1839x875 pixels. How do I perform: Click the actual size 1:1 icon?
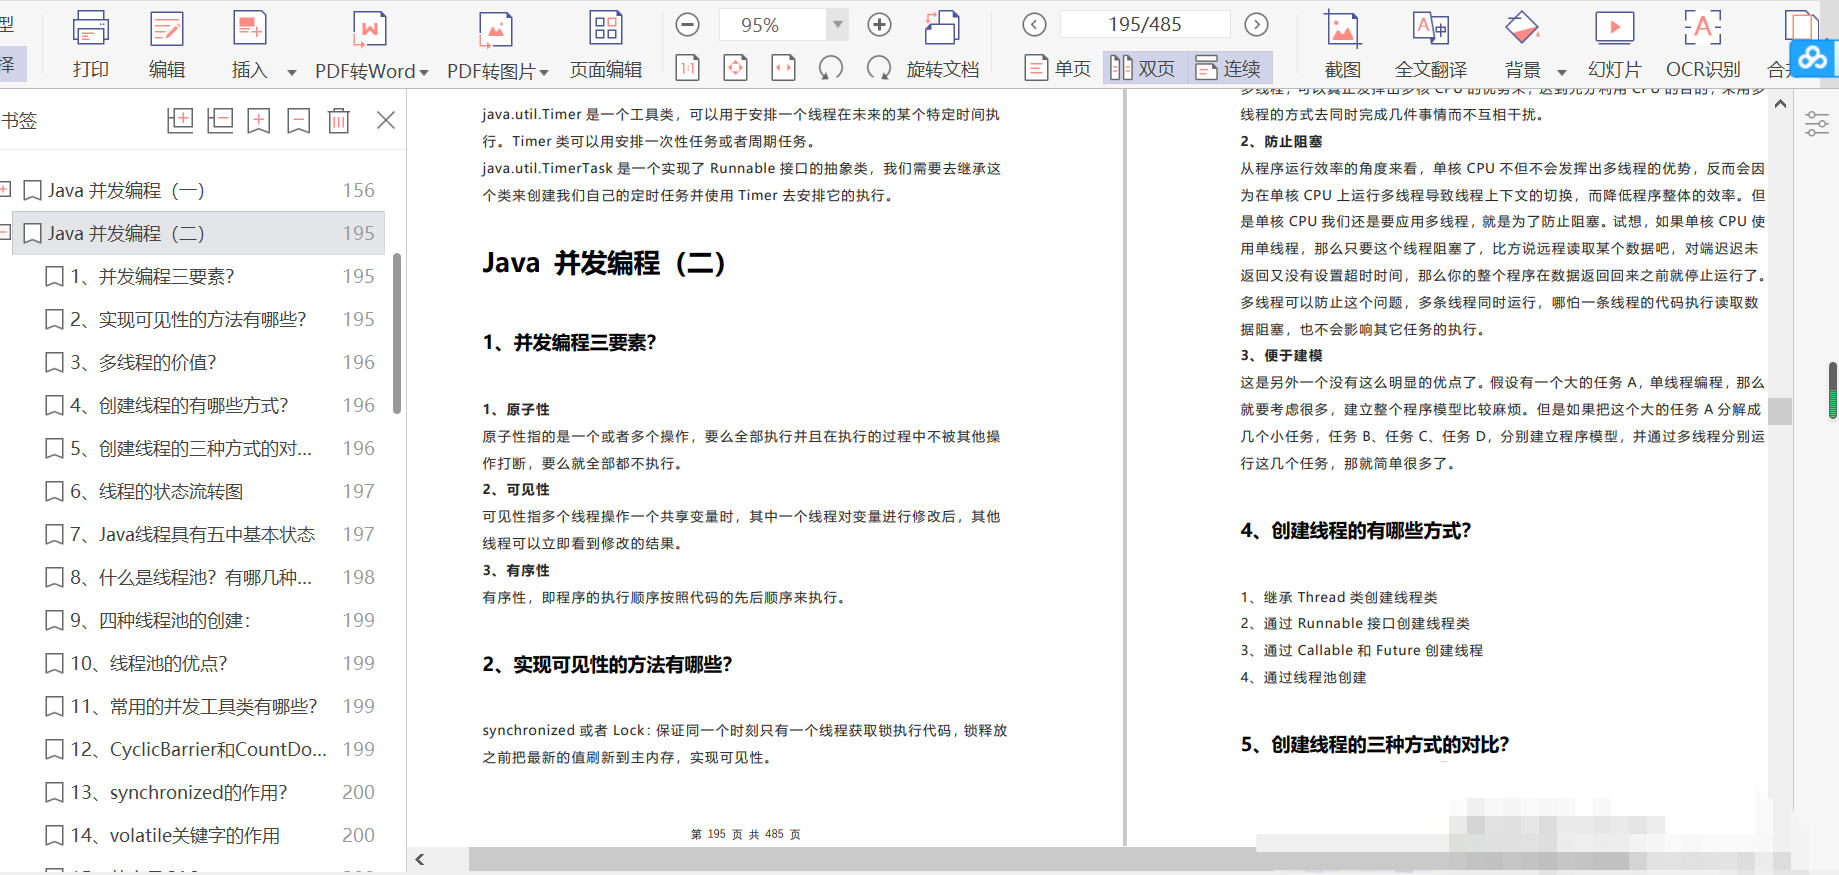coord(688,68)
